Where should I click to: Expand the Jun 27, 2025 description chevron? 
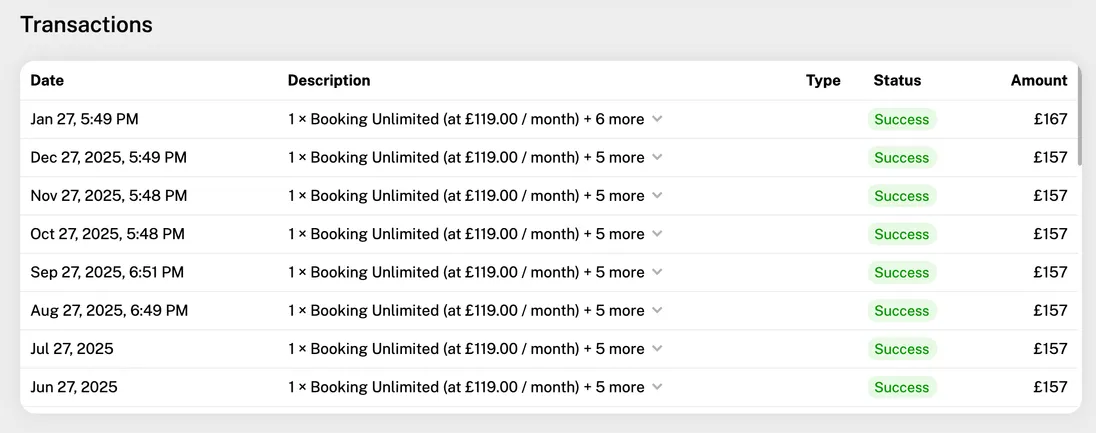pyautogui.click(x=657, y=387)
